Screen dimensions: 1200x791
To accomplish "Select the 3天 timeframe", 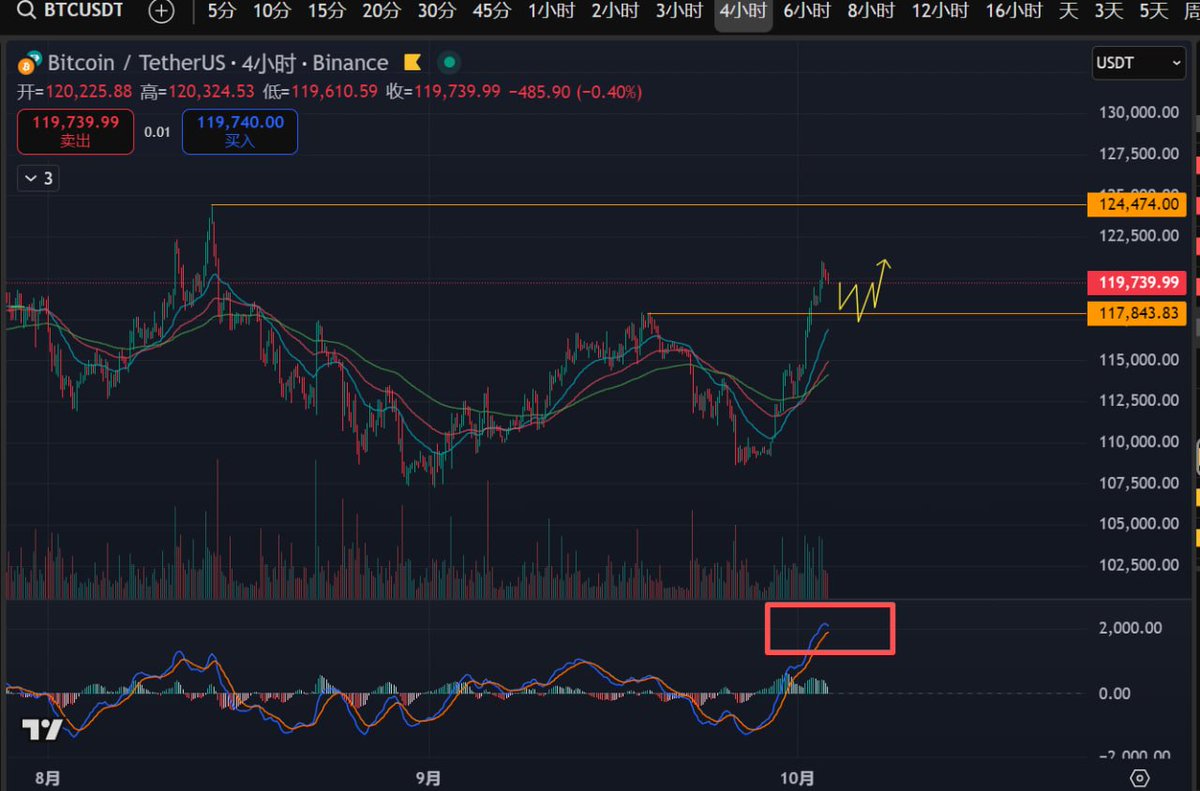I will click(x=1108, y=12).
